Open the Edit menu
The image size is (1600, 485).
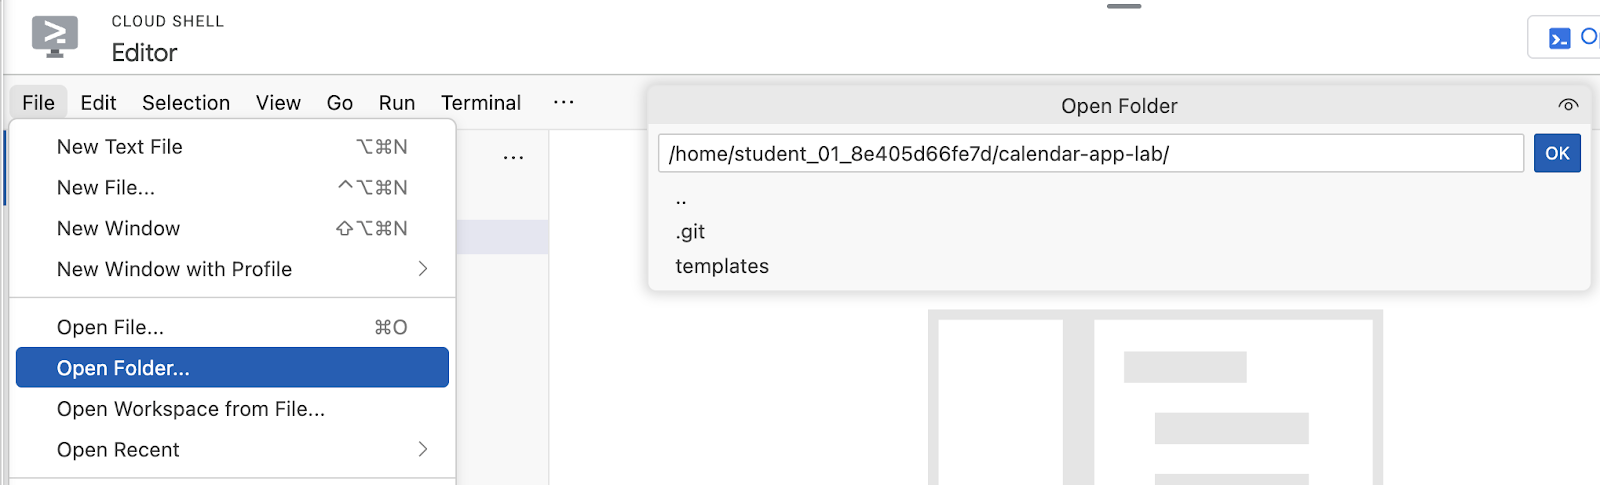coord(98,103)
